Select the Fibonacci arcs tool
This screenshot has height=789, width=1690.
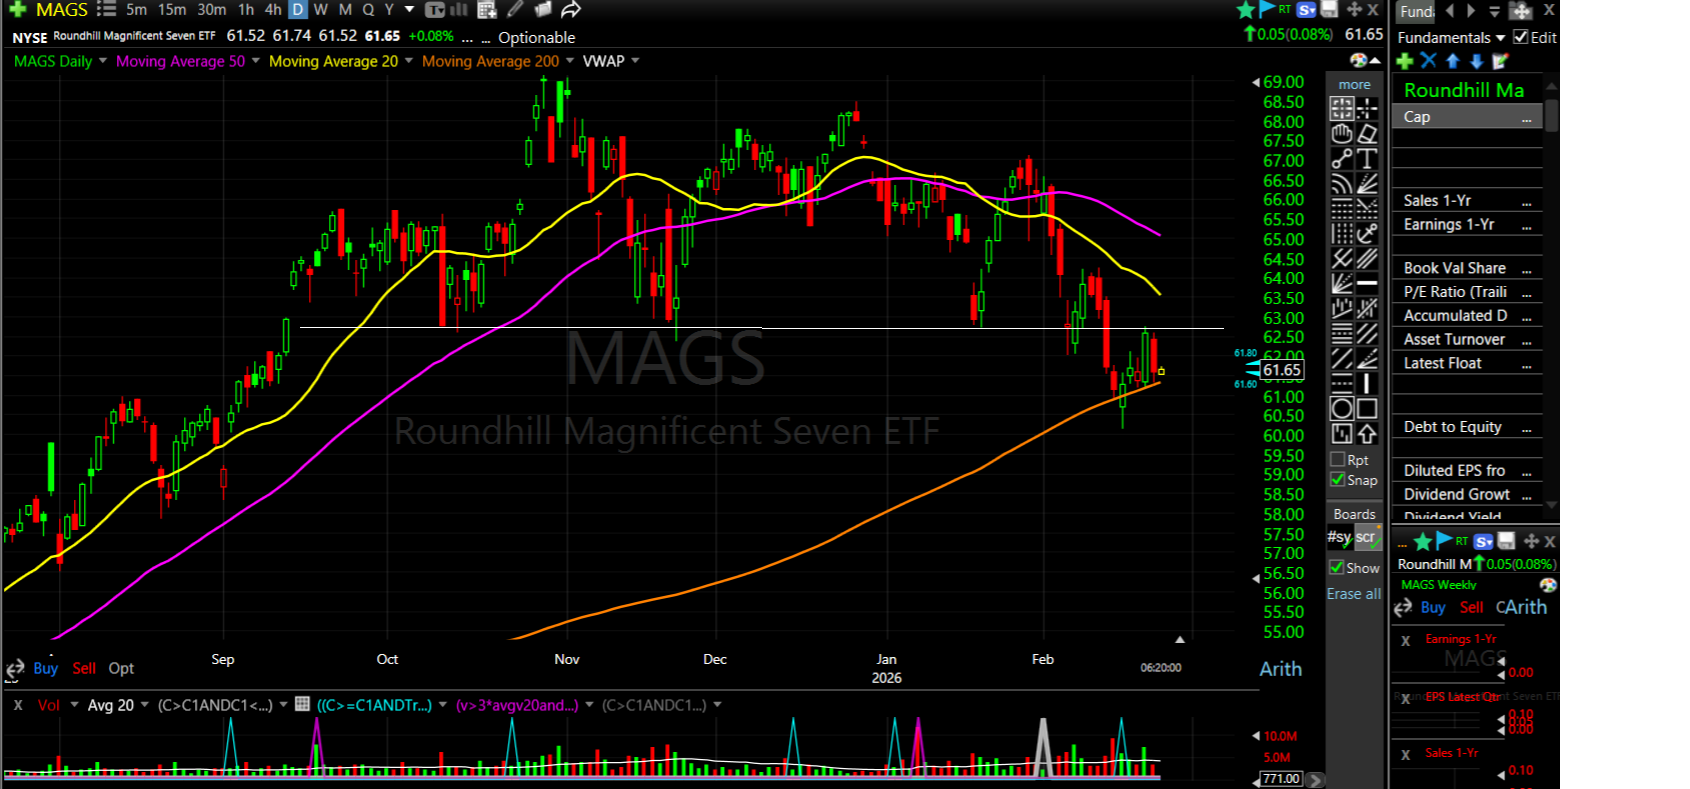[x=1342, y=183]
